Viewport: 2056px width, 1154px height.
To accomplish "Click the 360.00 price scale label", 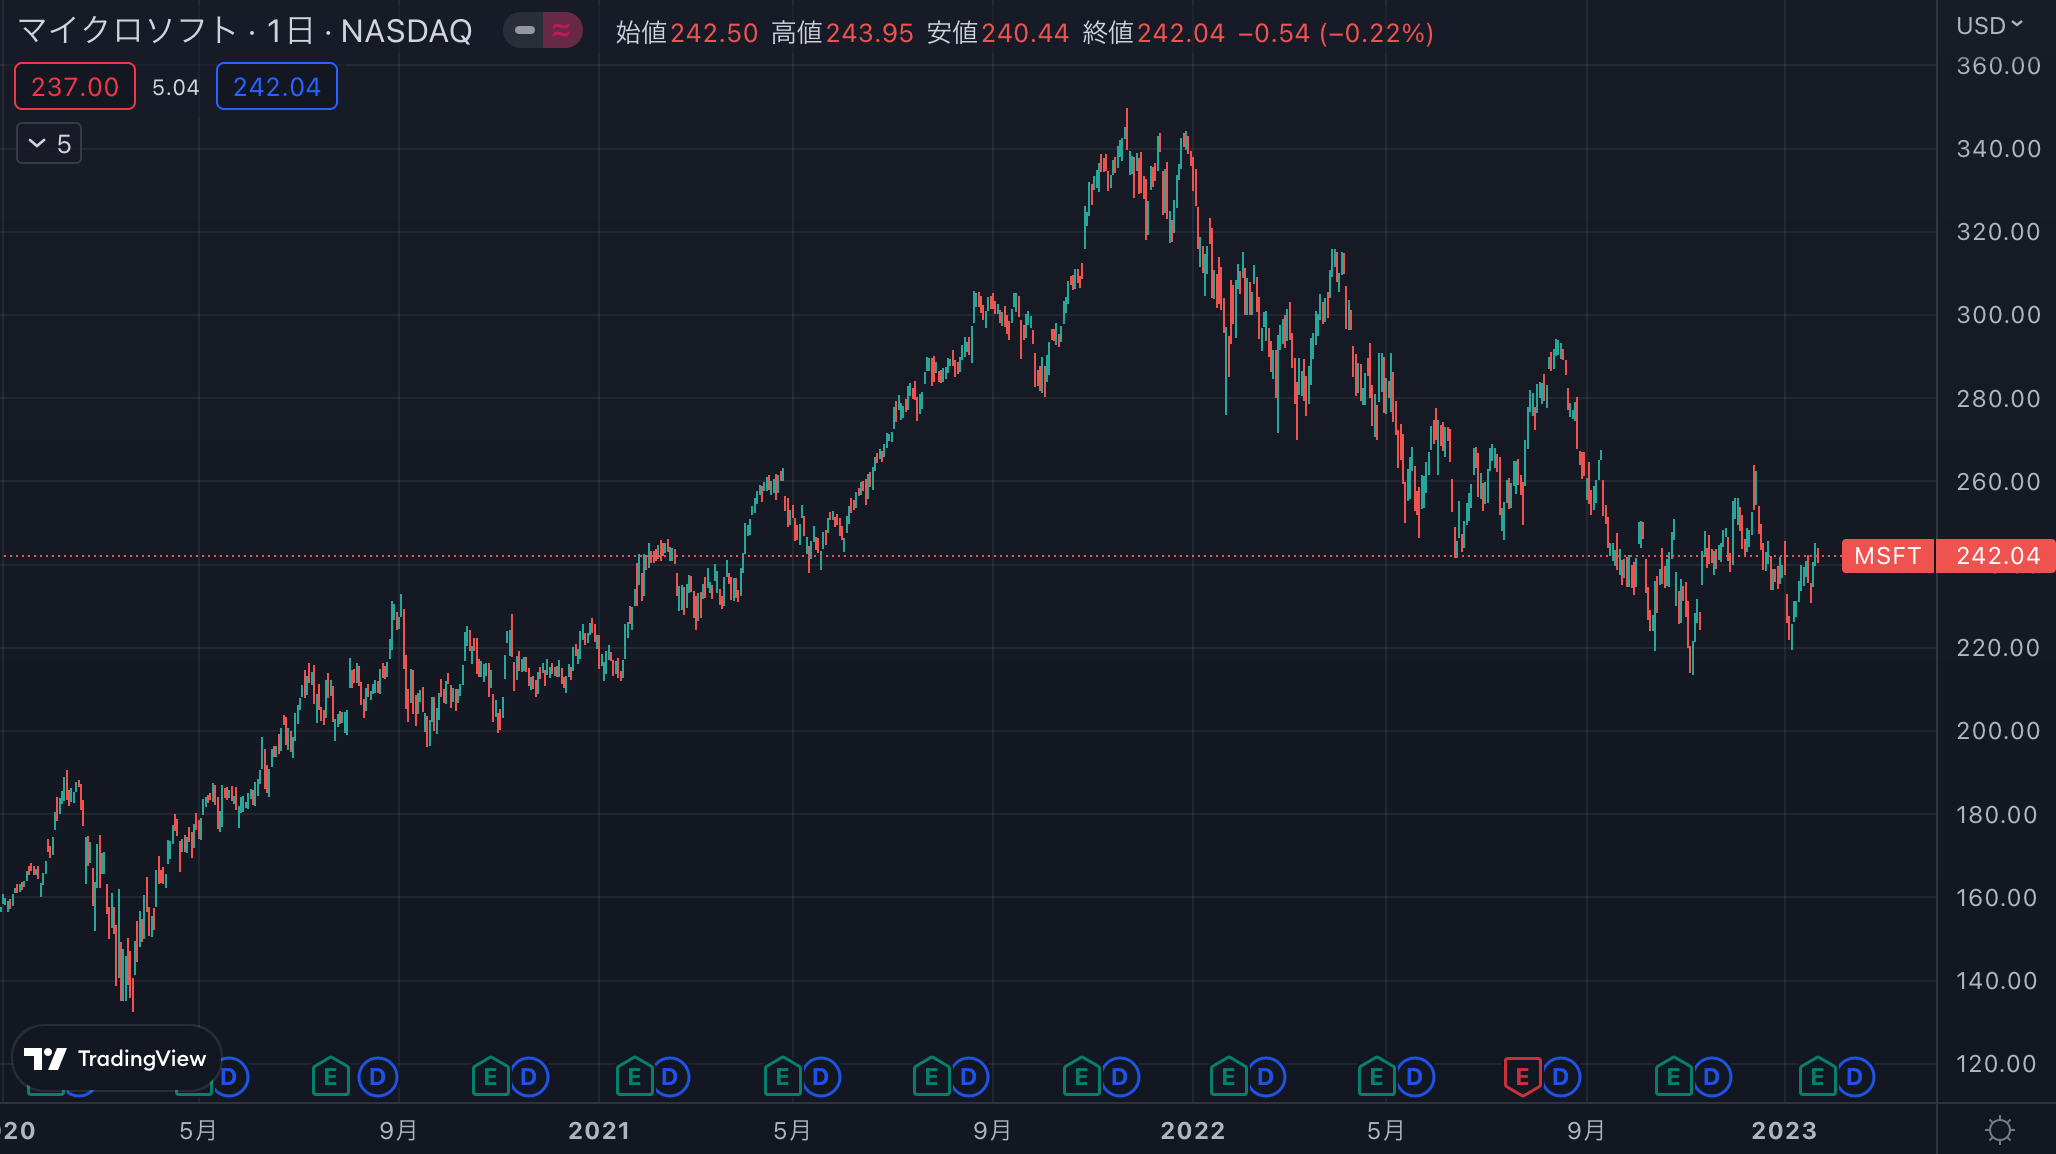I will pos(1998,66).
